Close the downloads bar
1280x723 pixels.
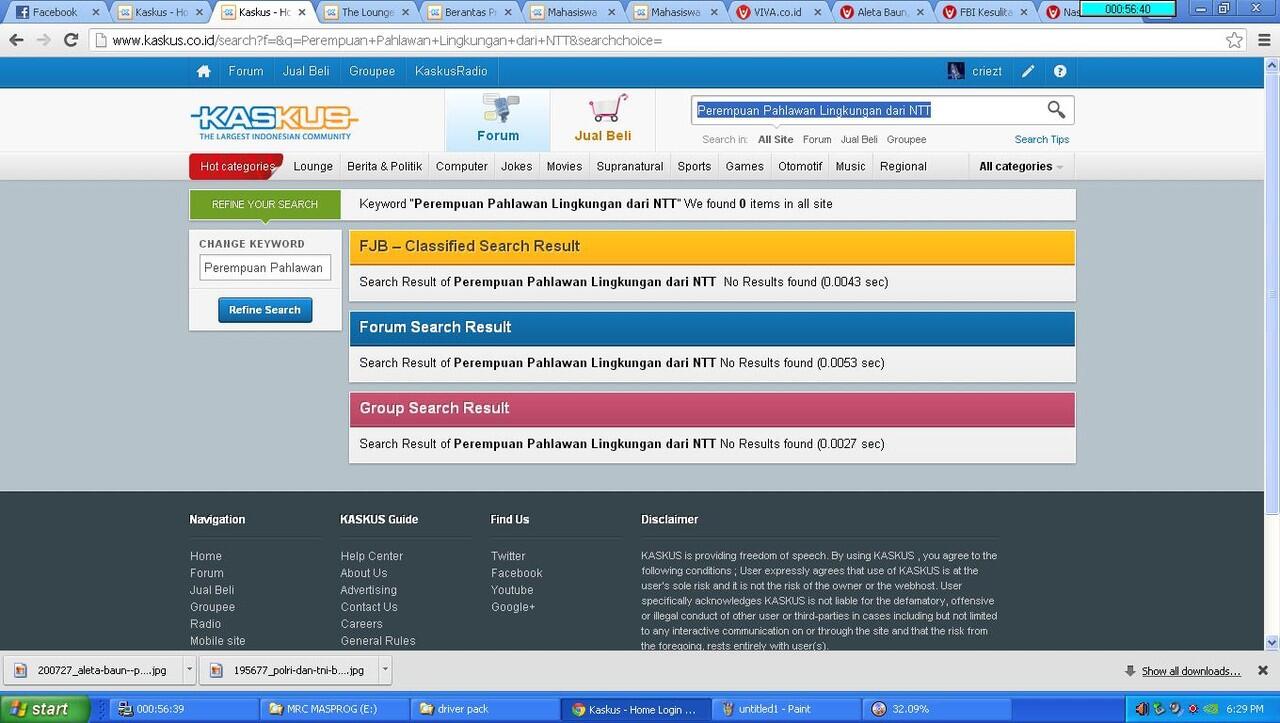click(x=1262, y=670)
